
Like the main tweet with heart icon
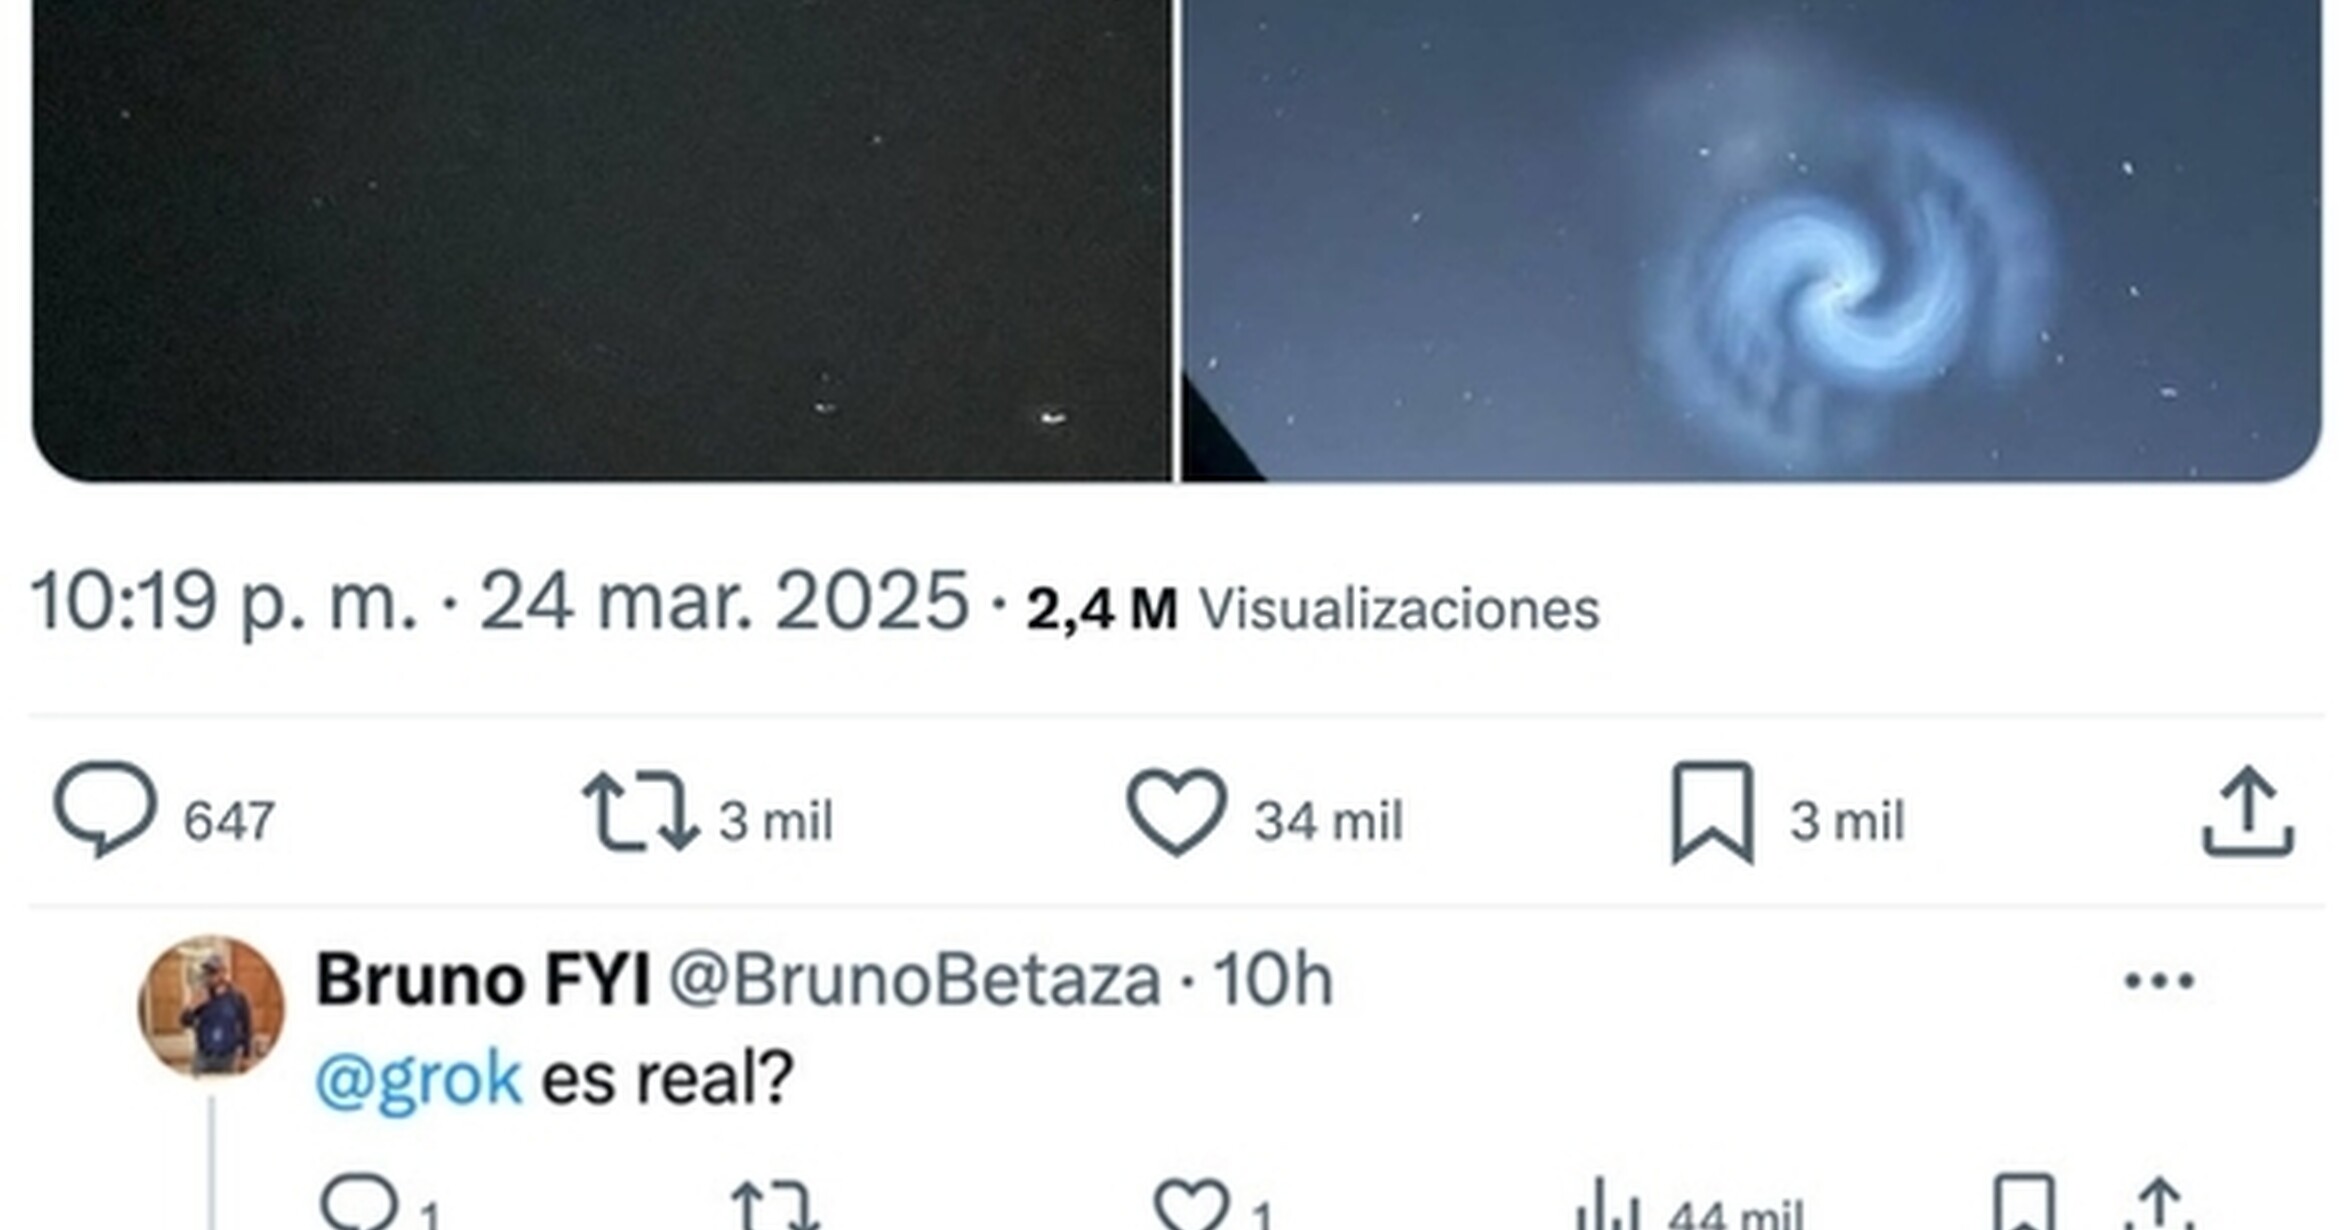pyautogui.click(x=1176, y=812)
